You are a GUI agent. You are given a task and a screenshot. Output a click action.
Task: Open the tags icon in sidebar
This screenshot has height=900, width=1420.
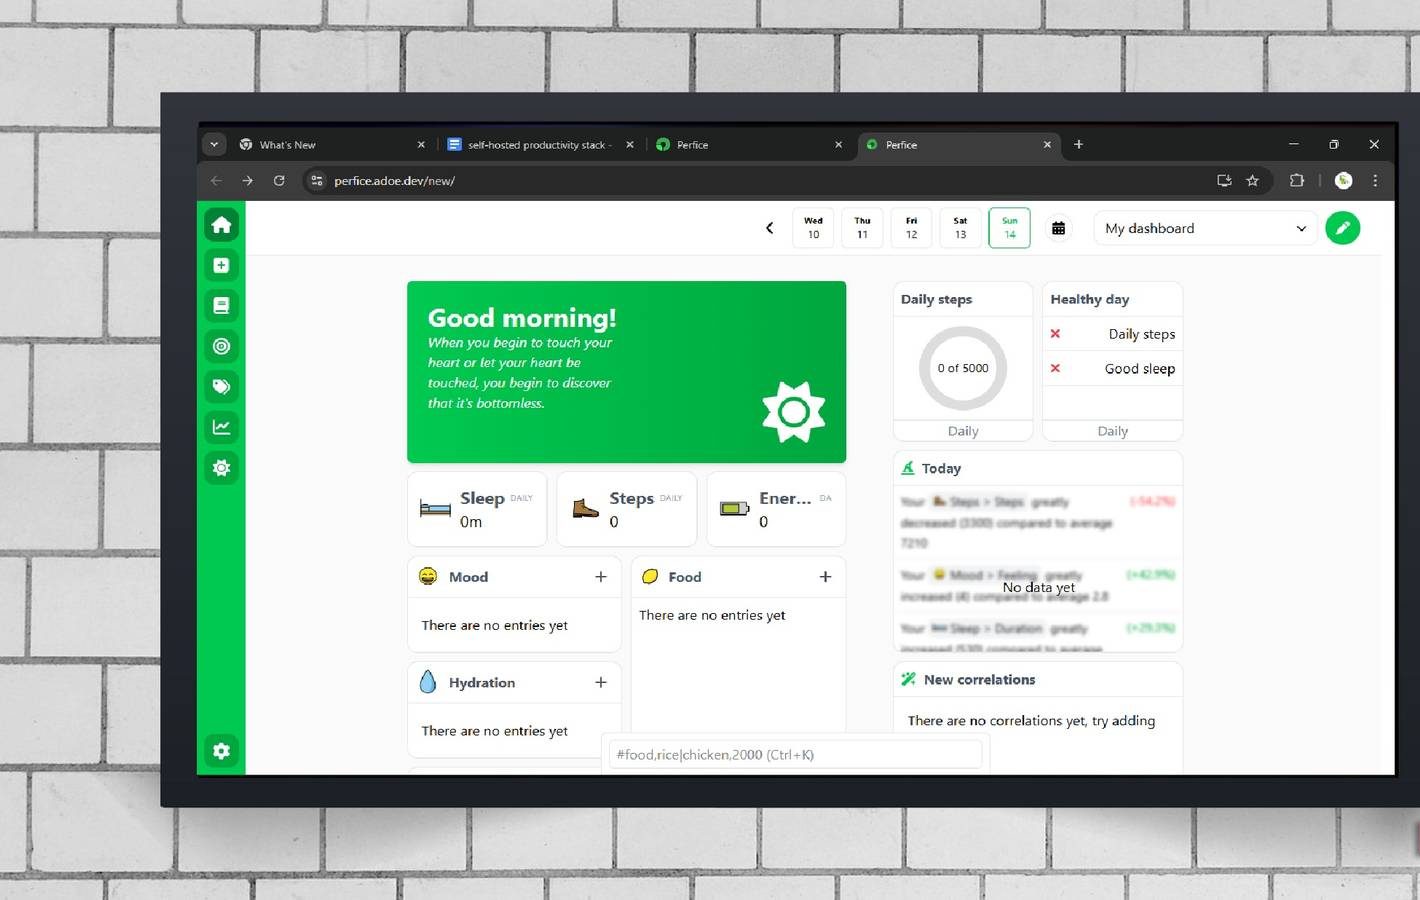[x=221, y=387]
